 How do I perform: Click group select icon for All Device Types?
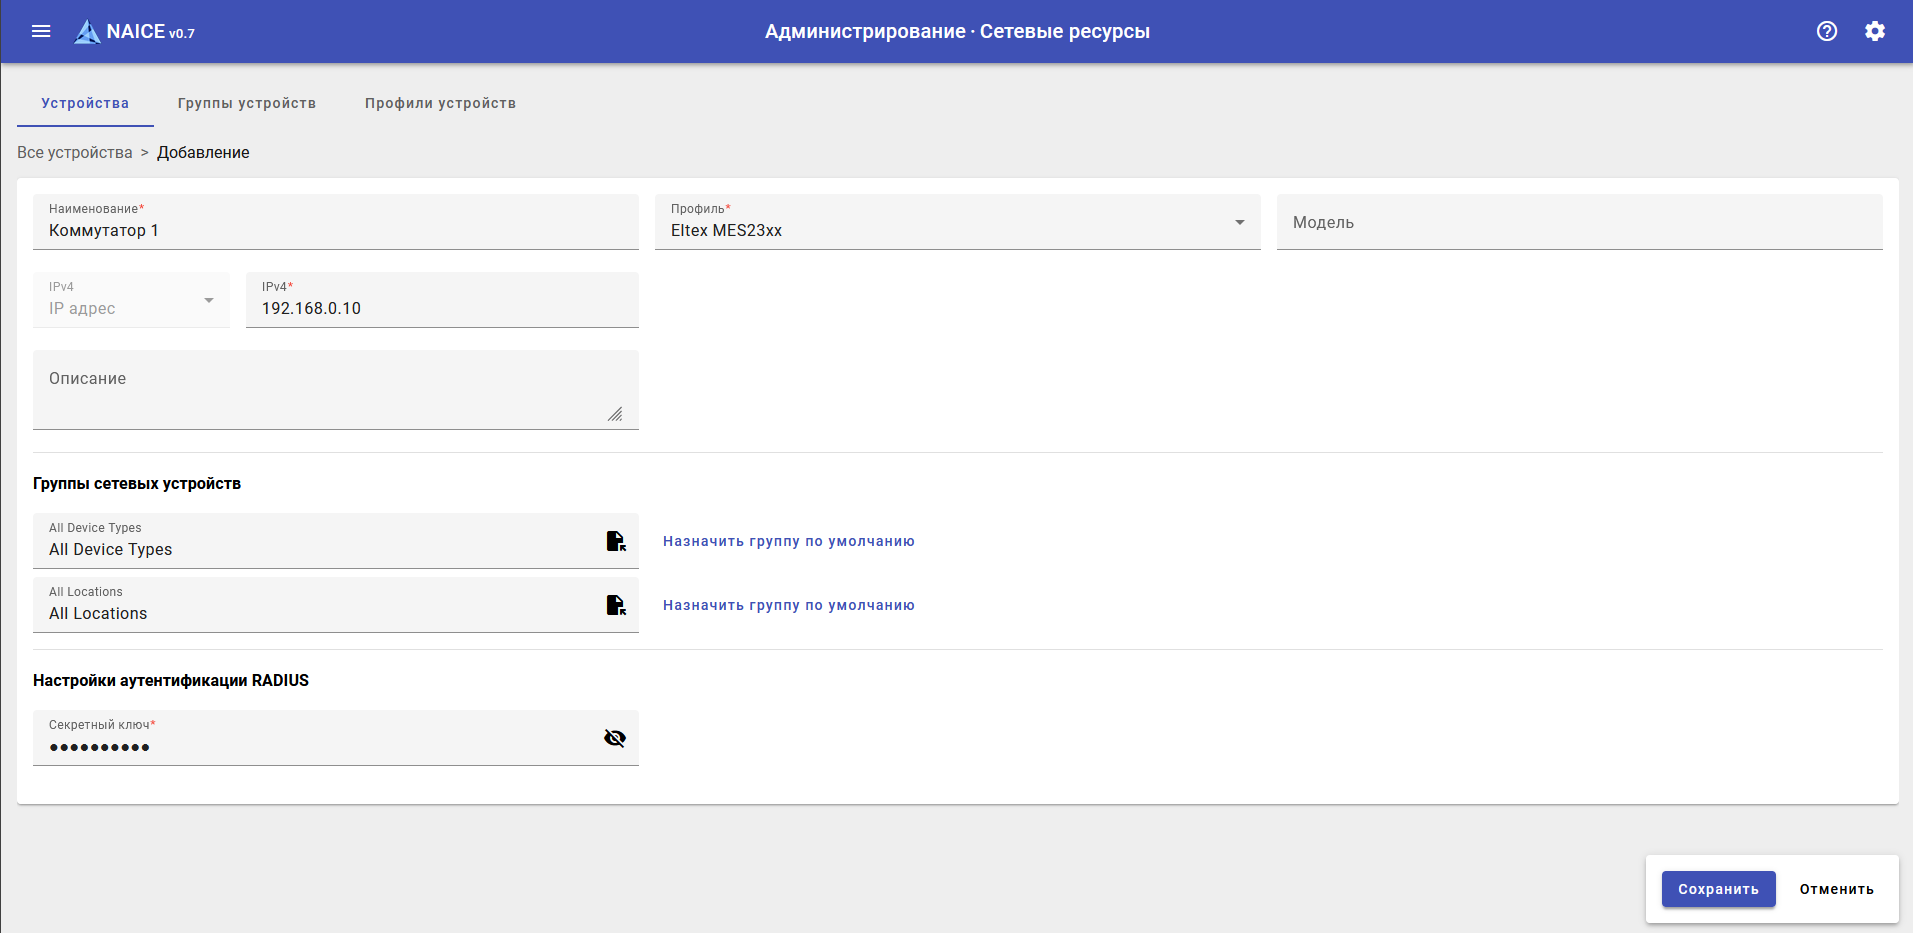tap(616, 541)
